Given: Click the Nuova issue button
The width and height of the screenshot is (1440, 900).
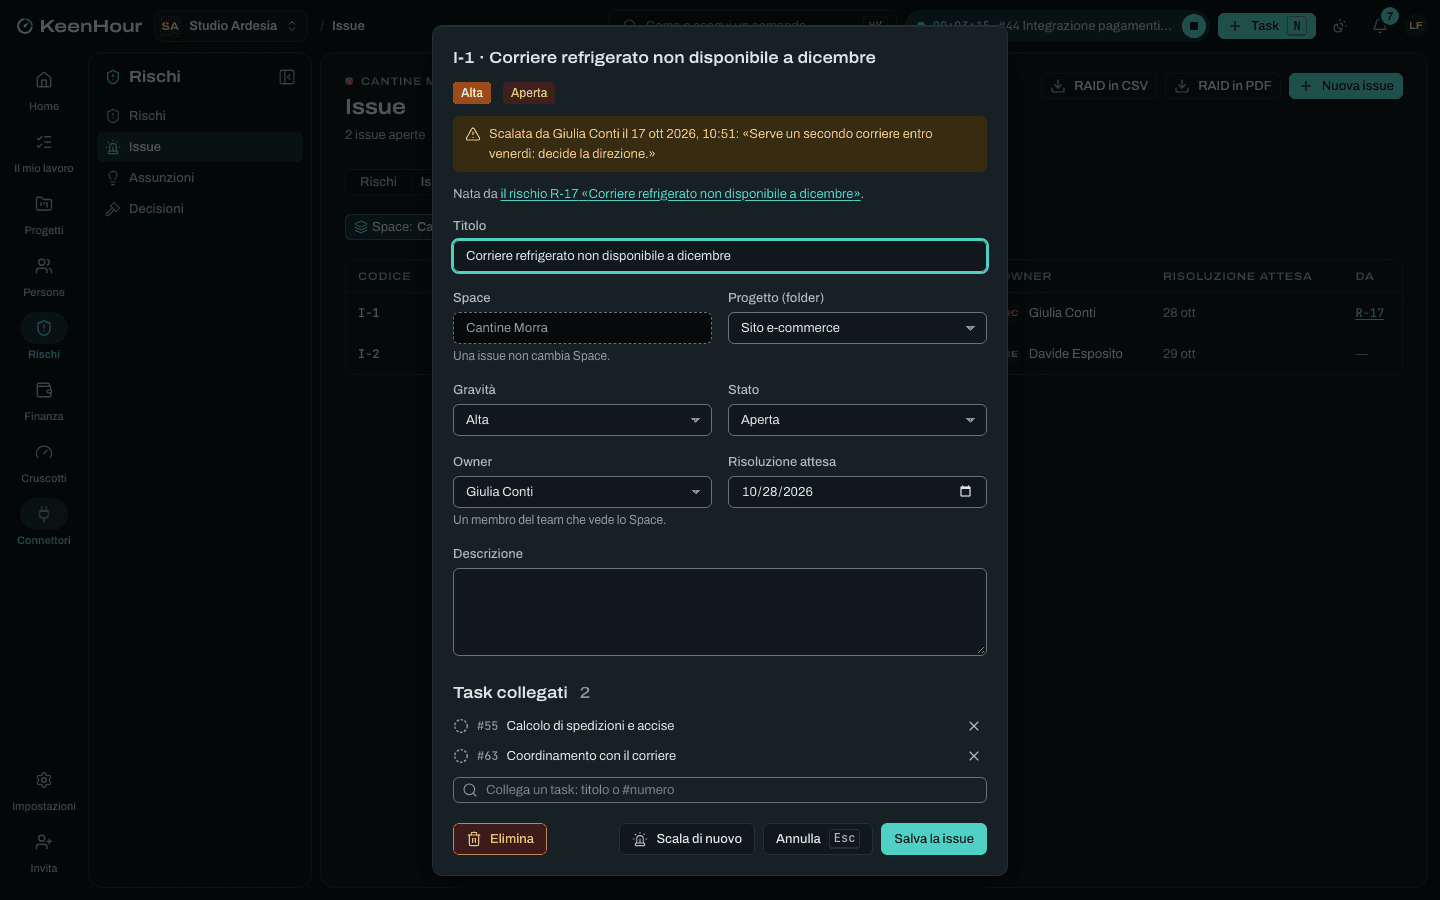Looking at the screenshot, I should 1346,86.
